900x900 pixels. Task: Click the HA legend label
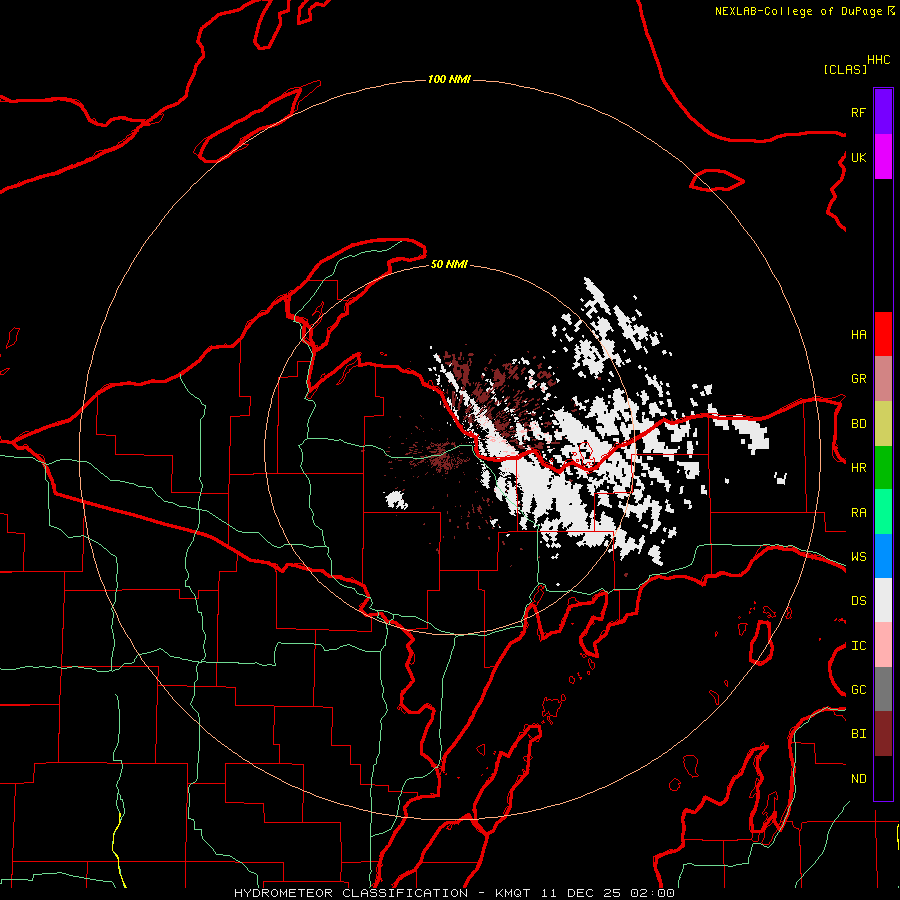pos(858,335)
